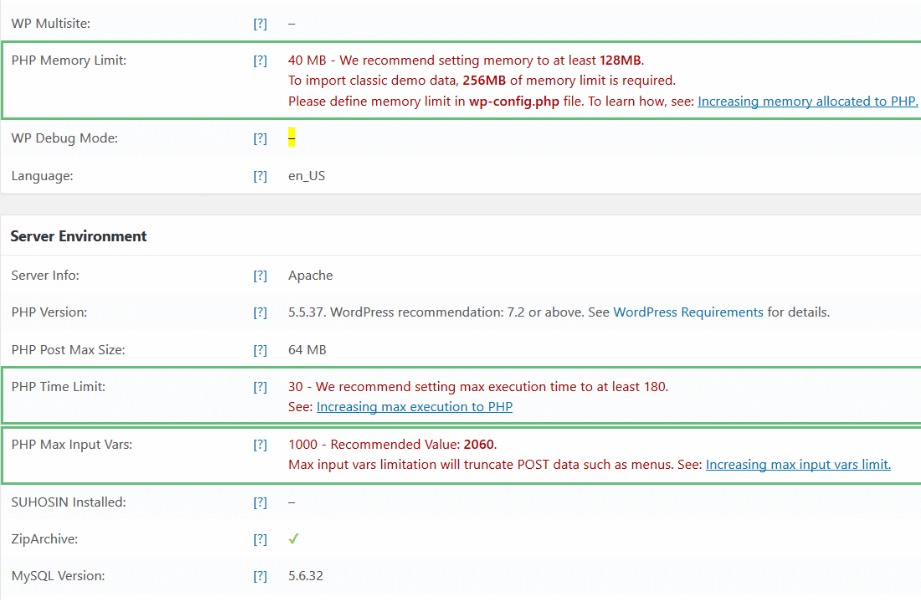Click the PHP Max Input Vars help icon
The width and height of the screenshot is (921, 600).
260,445
